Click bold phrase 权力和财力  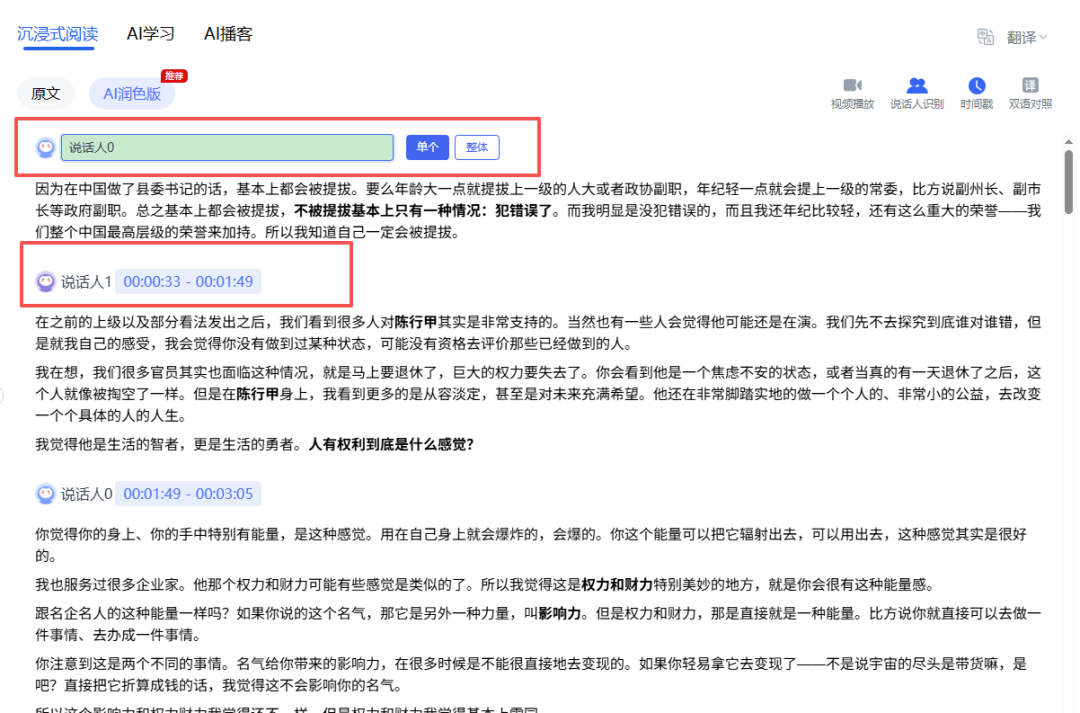click(617, 585)
